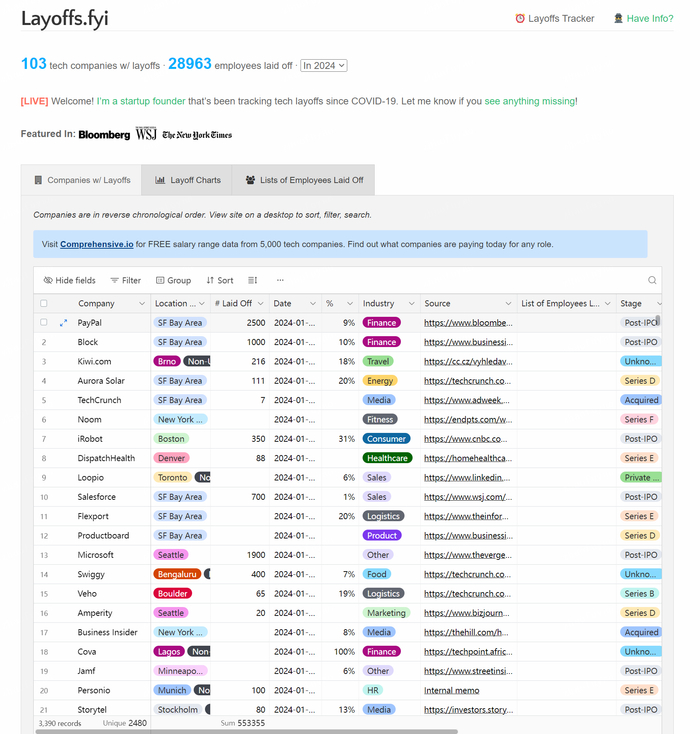Open the row height toolbar icon

point(252,280)
